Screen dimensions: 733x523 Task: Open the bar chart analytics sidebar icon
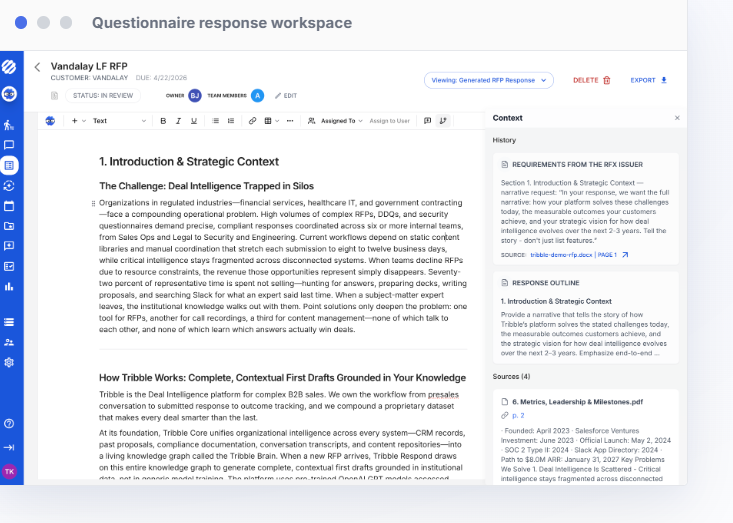point(9,287)
